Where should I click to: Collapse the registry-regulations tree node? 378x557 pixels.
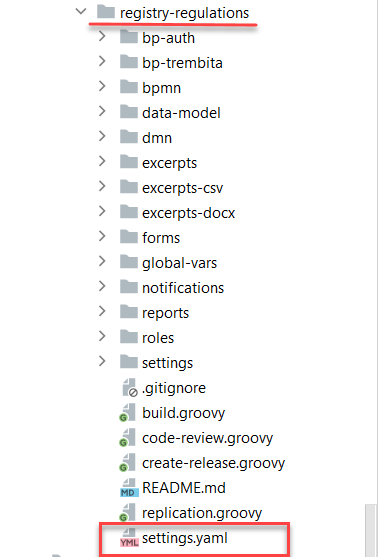pos(81,11)
